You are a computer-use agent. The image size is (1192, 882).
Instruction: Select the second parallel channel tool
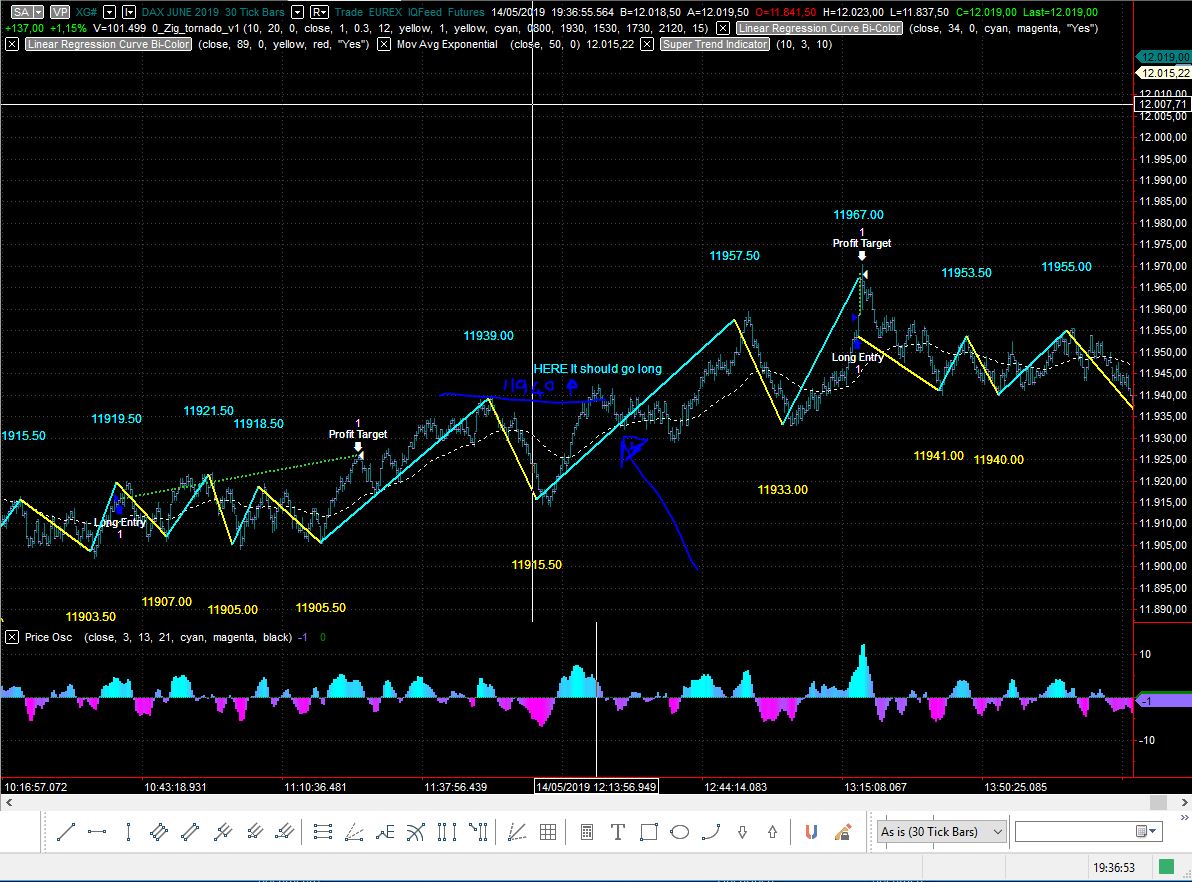pos(190,832)
